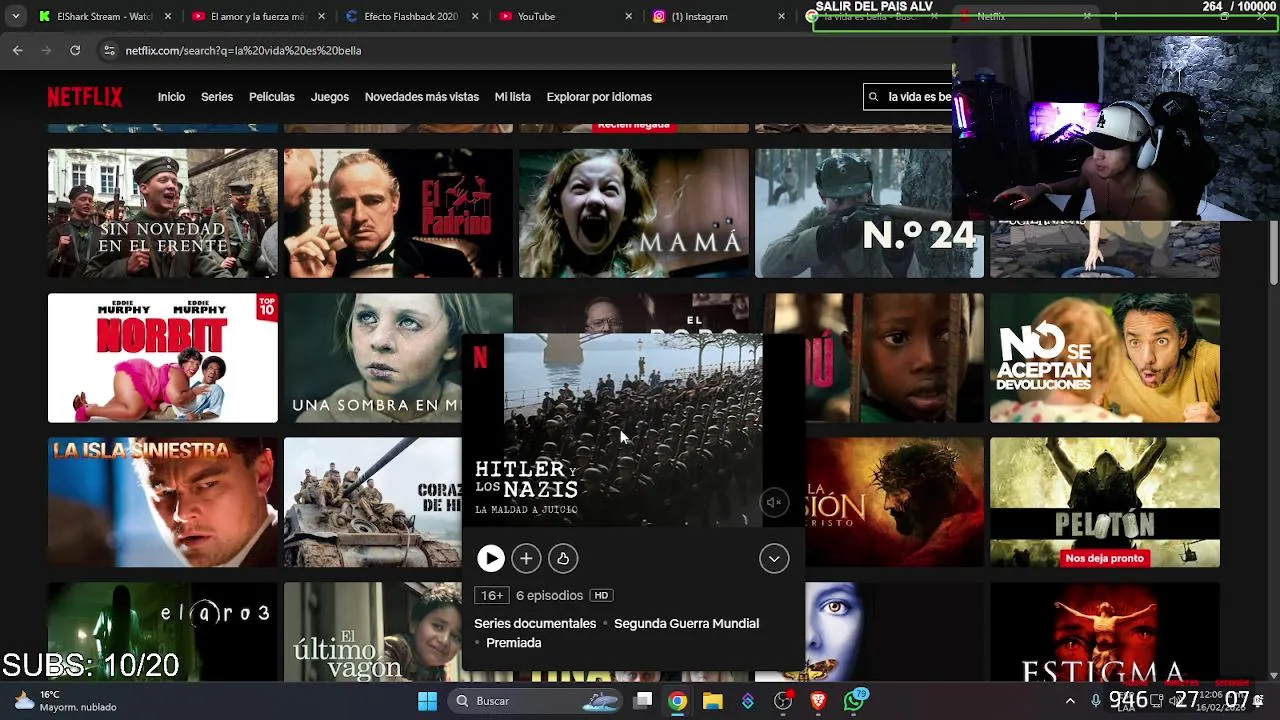Open Pelotón movie thumbnail
Image resolution: width=1280 pixels, height=720 pixels.
tap(1105, 502)
